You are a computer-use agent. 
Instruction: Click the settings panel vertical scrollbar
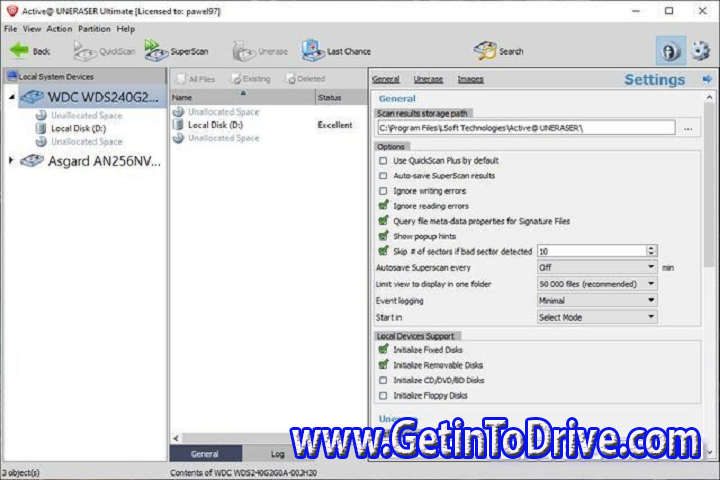[x=709, y=184]
